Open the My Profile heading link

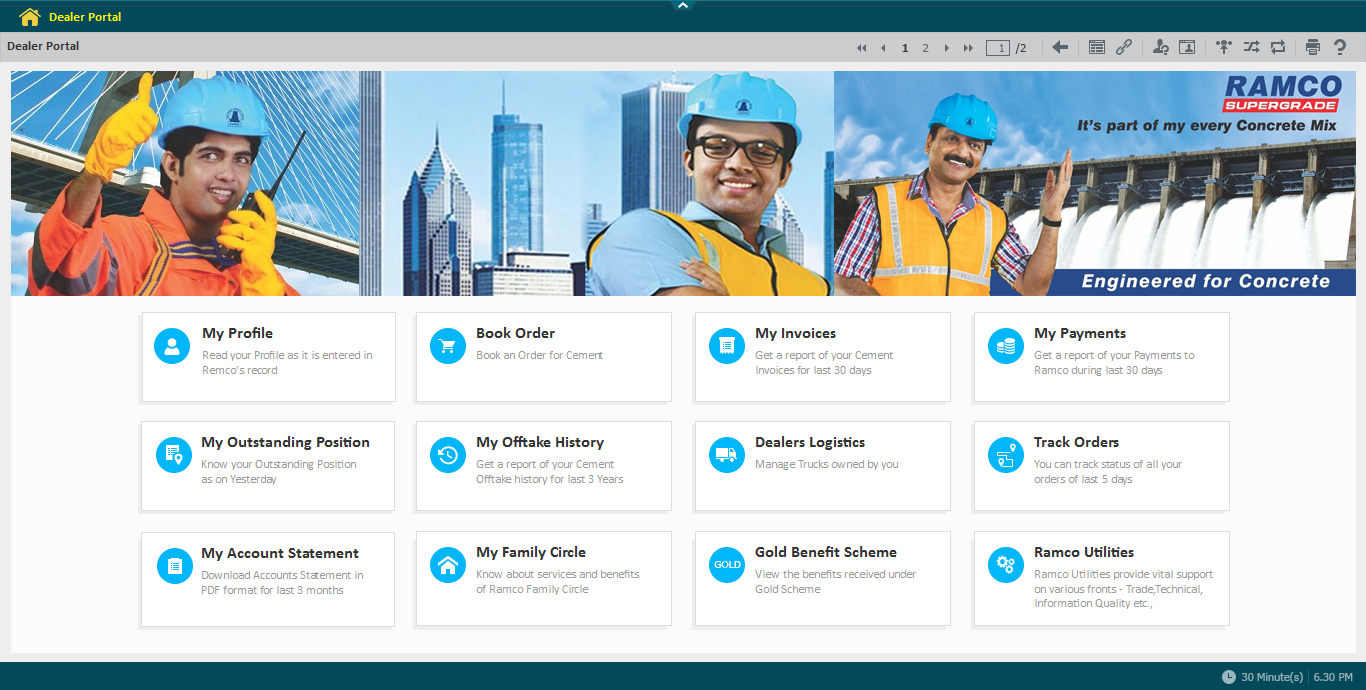(x=237, y=333)
